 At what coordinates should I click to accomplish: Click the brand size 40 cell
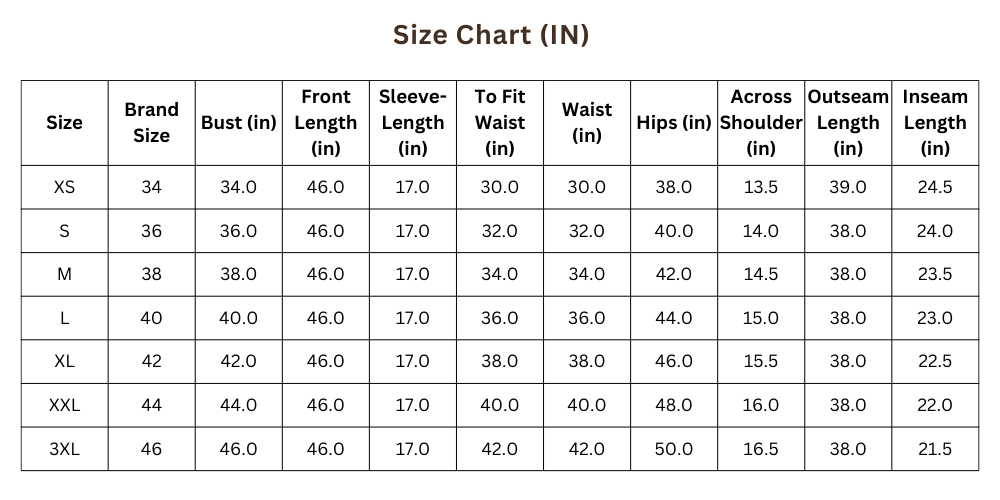click(151, 318)
